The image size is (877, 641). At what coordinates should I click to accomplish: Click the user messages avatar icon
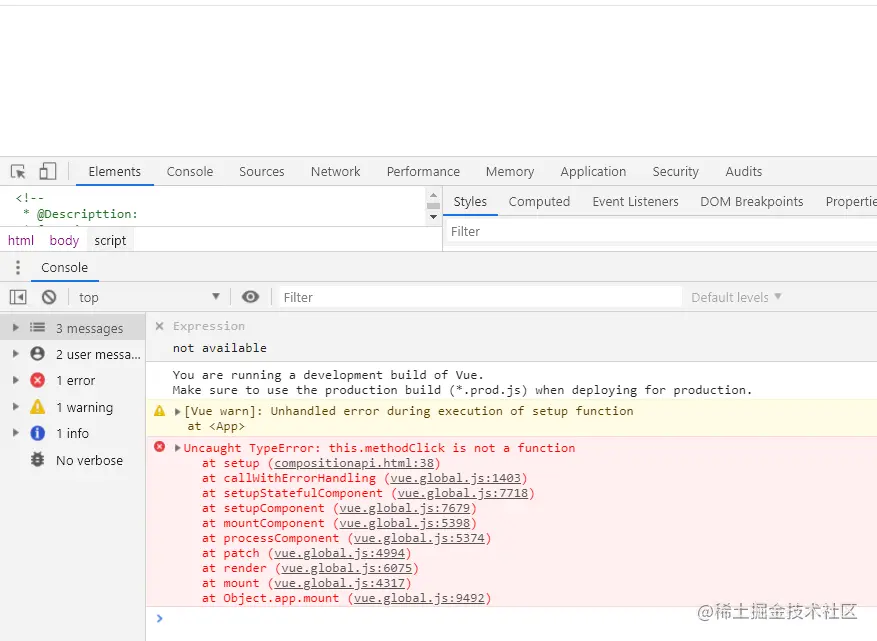coord(37,354)
